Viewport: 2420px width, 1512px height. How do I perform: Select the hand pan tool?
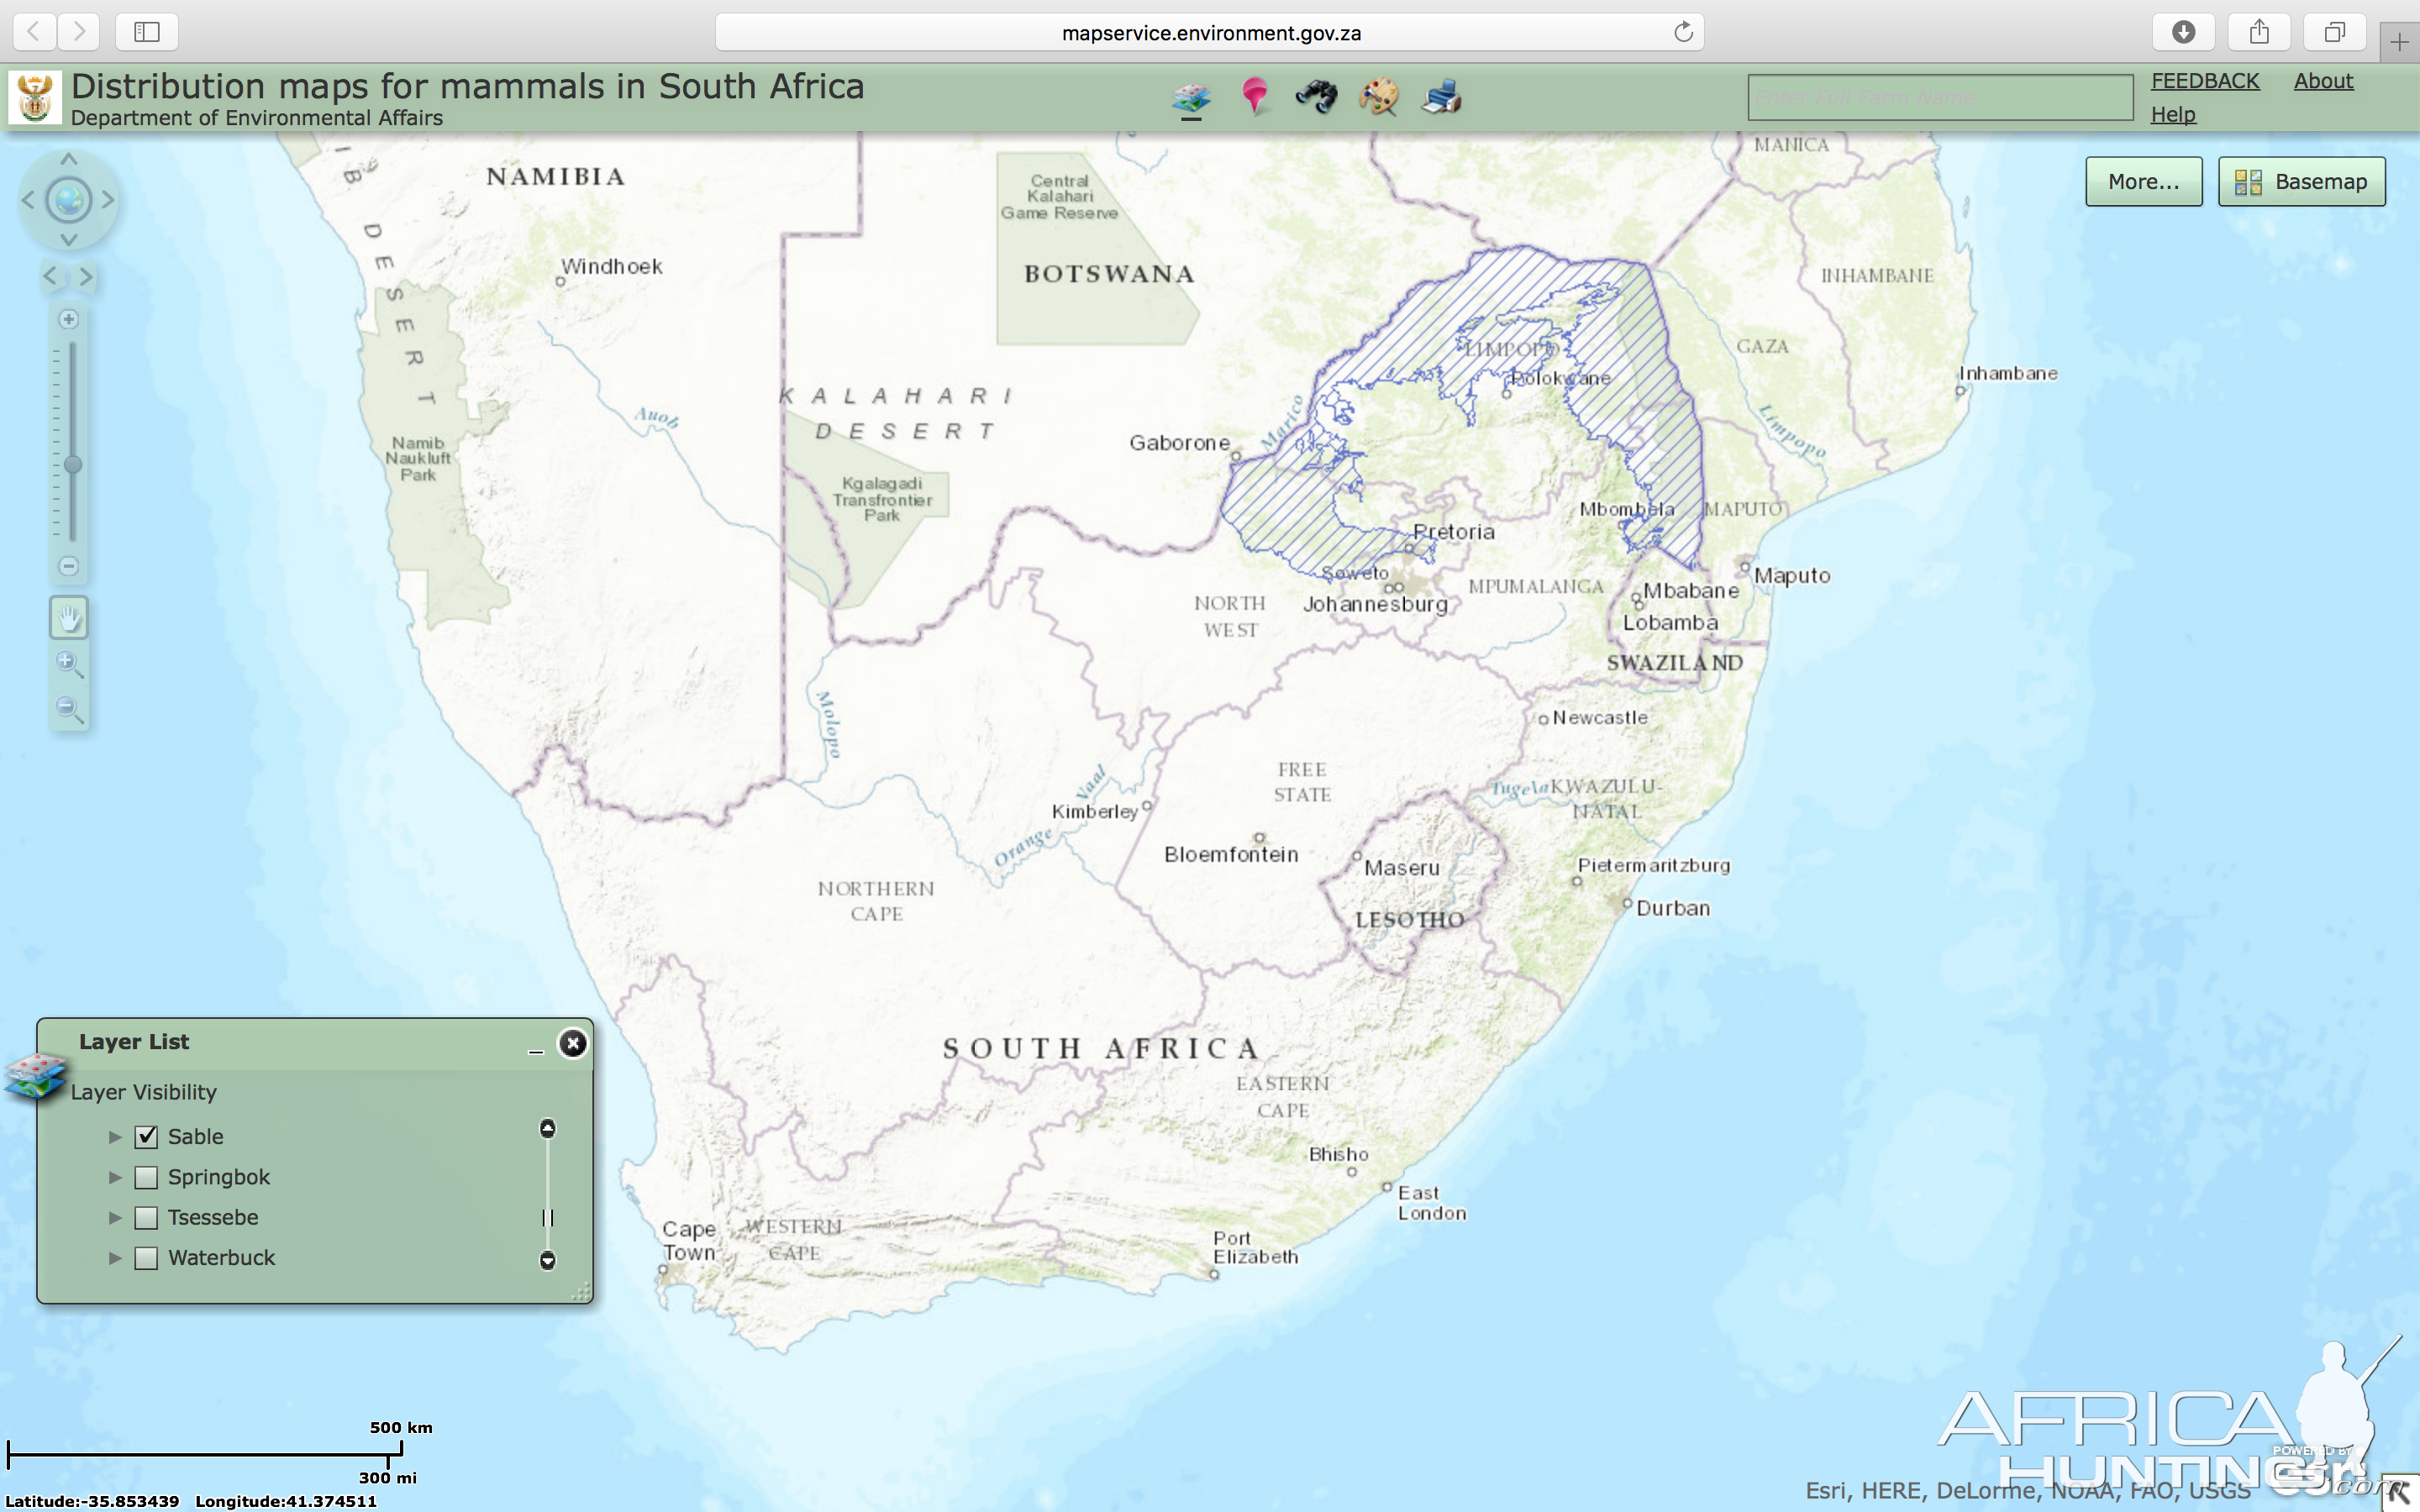69,618
